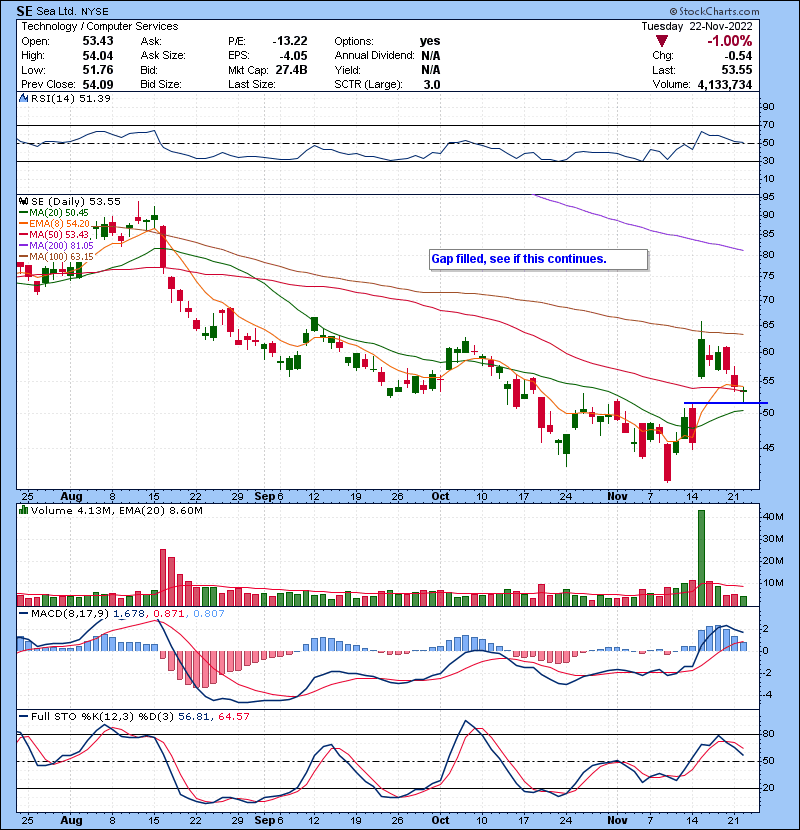Click the Yield label

click(x=347, y=70)
